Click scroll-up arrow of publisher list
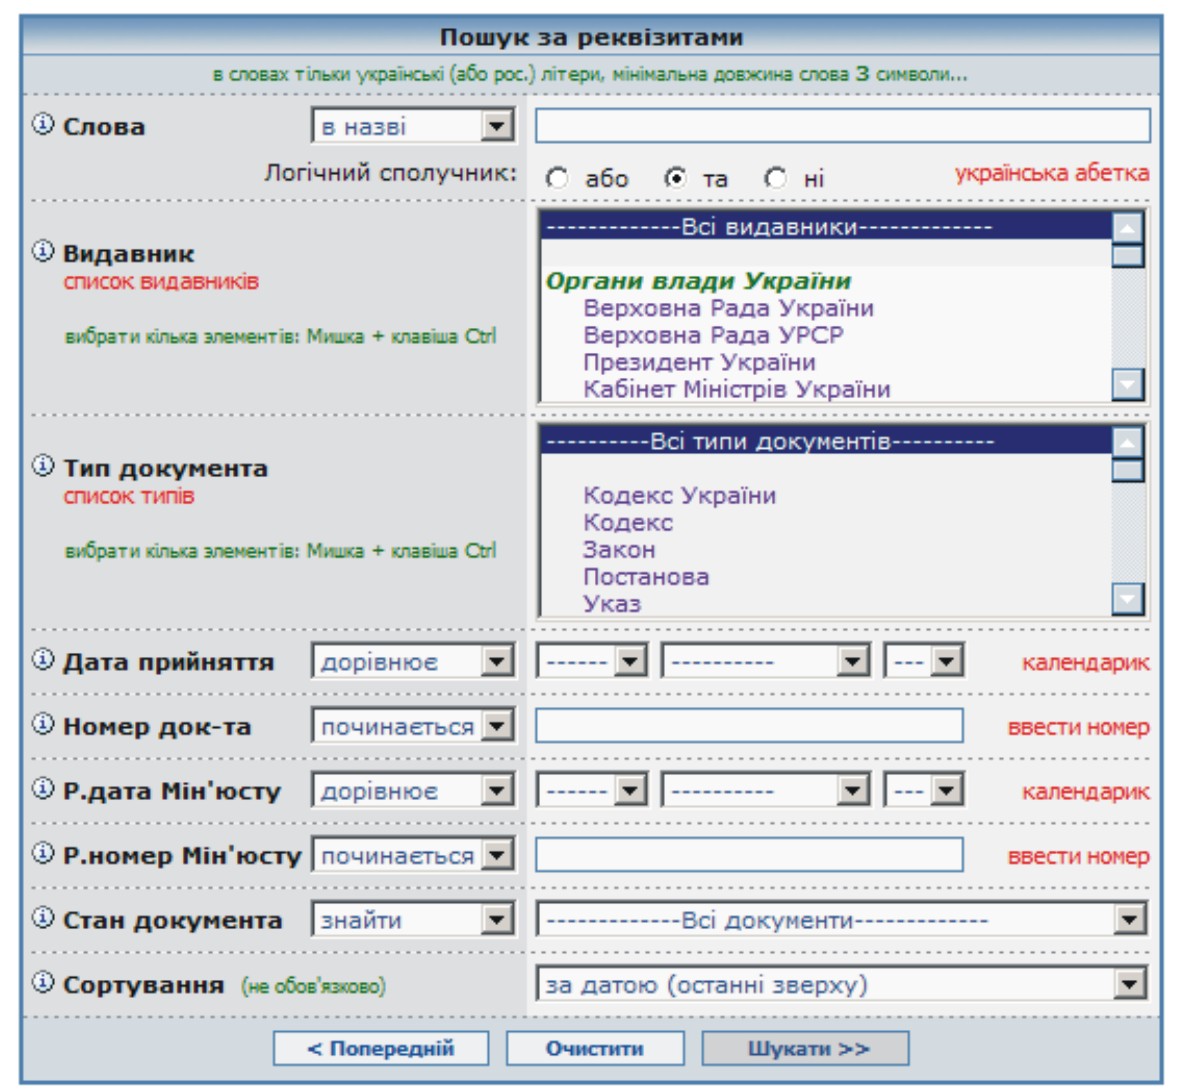The width and height of the screenshot is (1177, 1091). pyautogui.click(x=1127, y=228)
